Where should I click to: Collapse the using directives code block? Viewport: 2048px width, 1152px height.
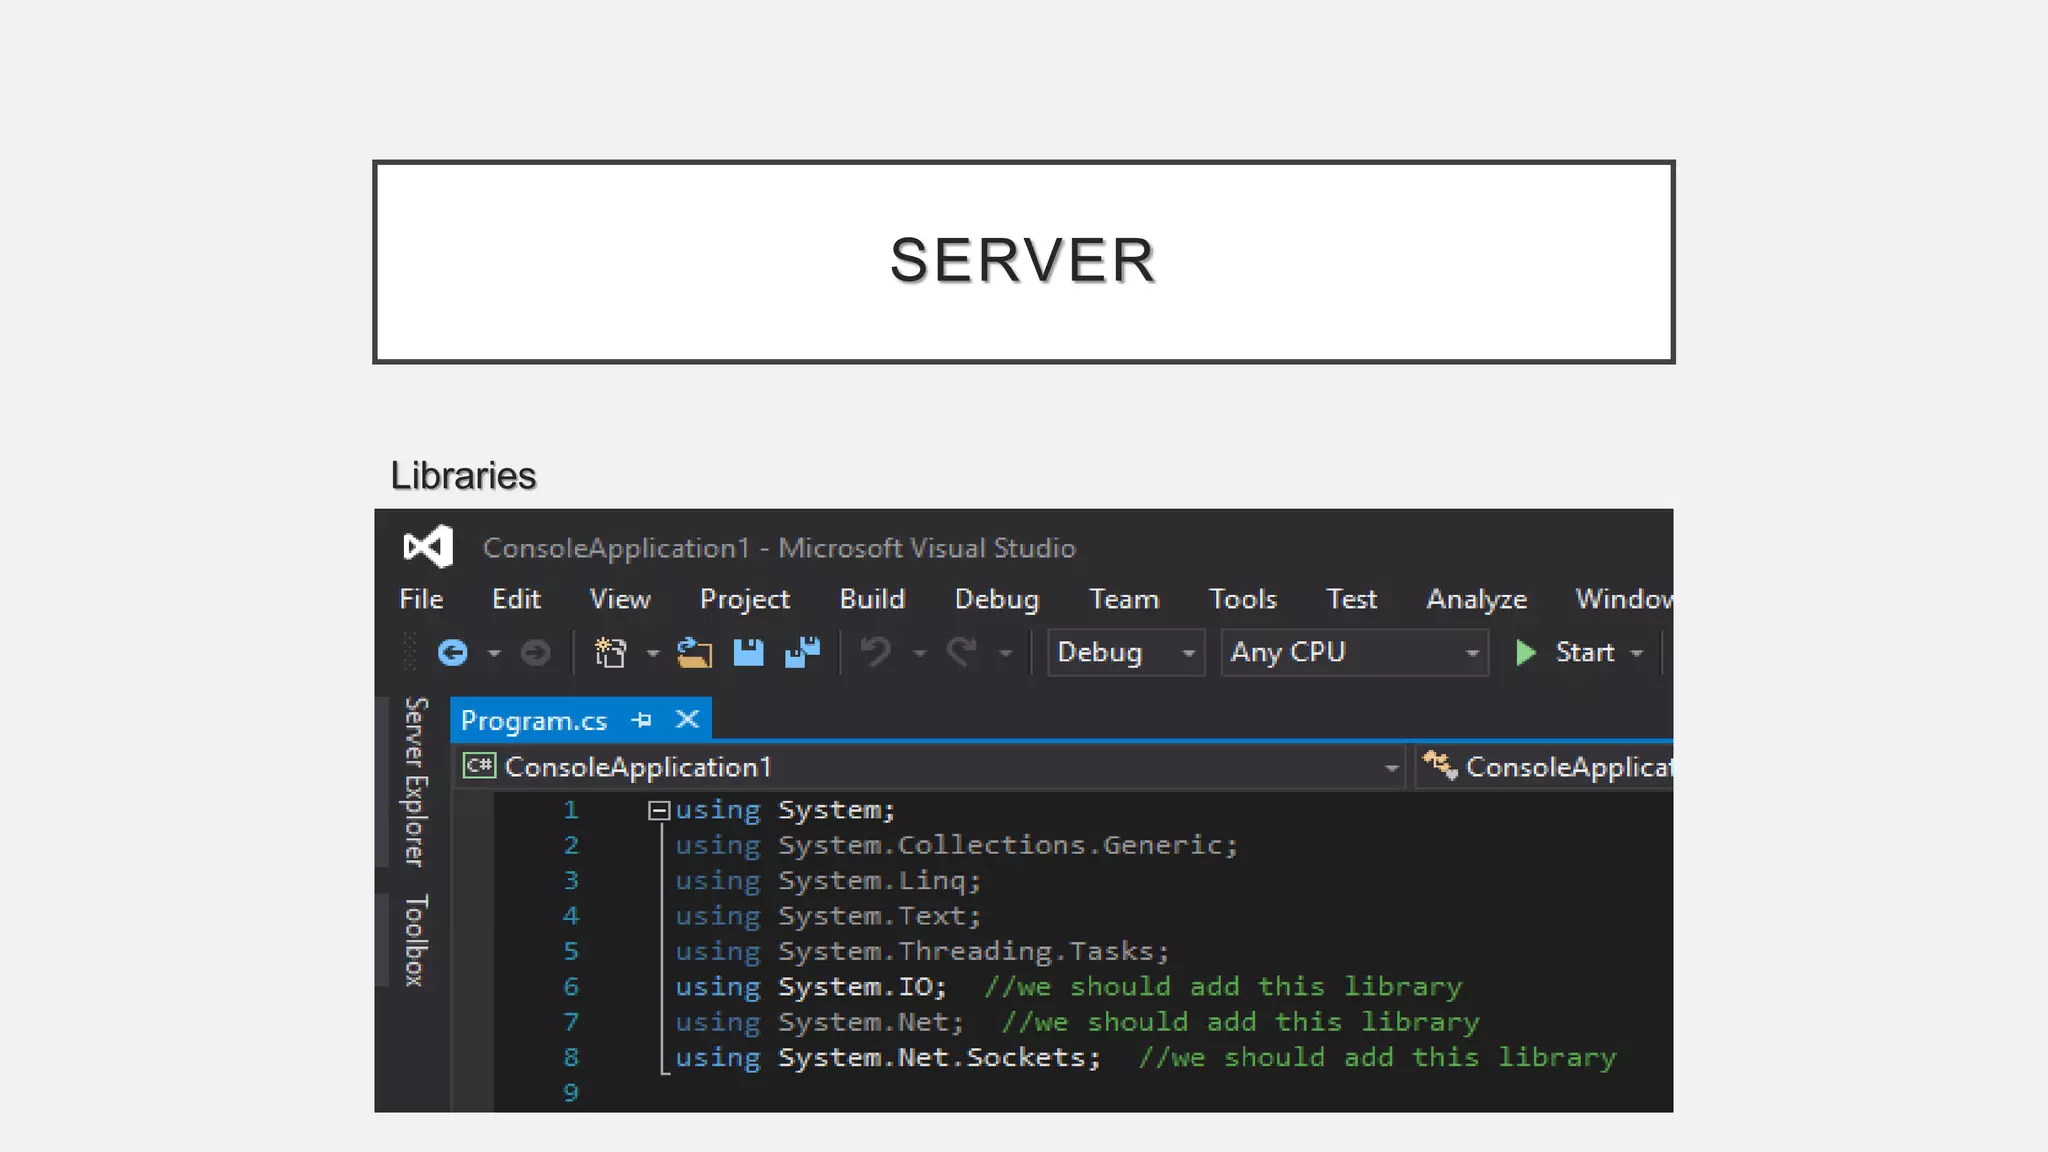[x=658, y=810]
